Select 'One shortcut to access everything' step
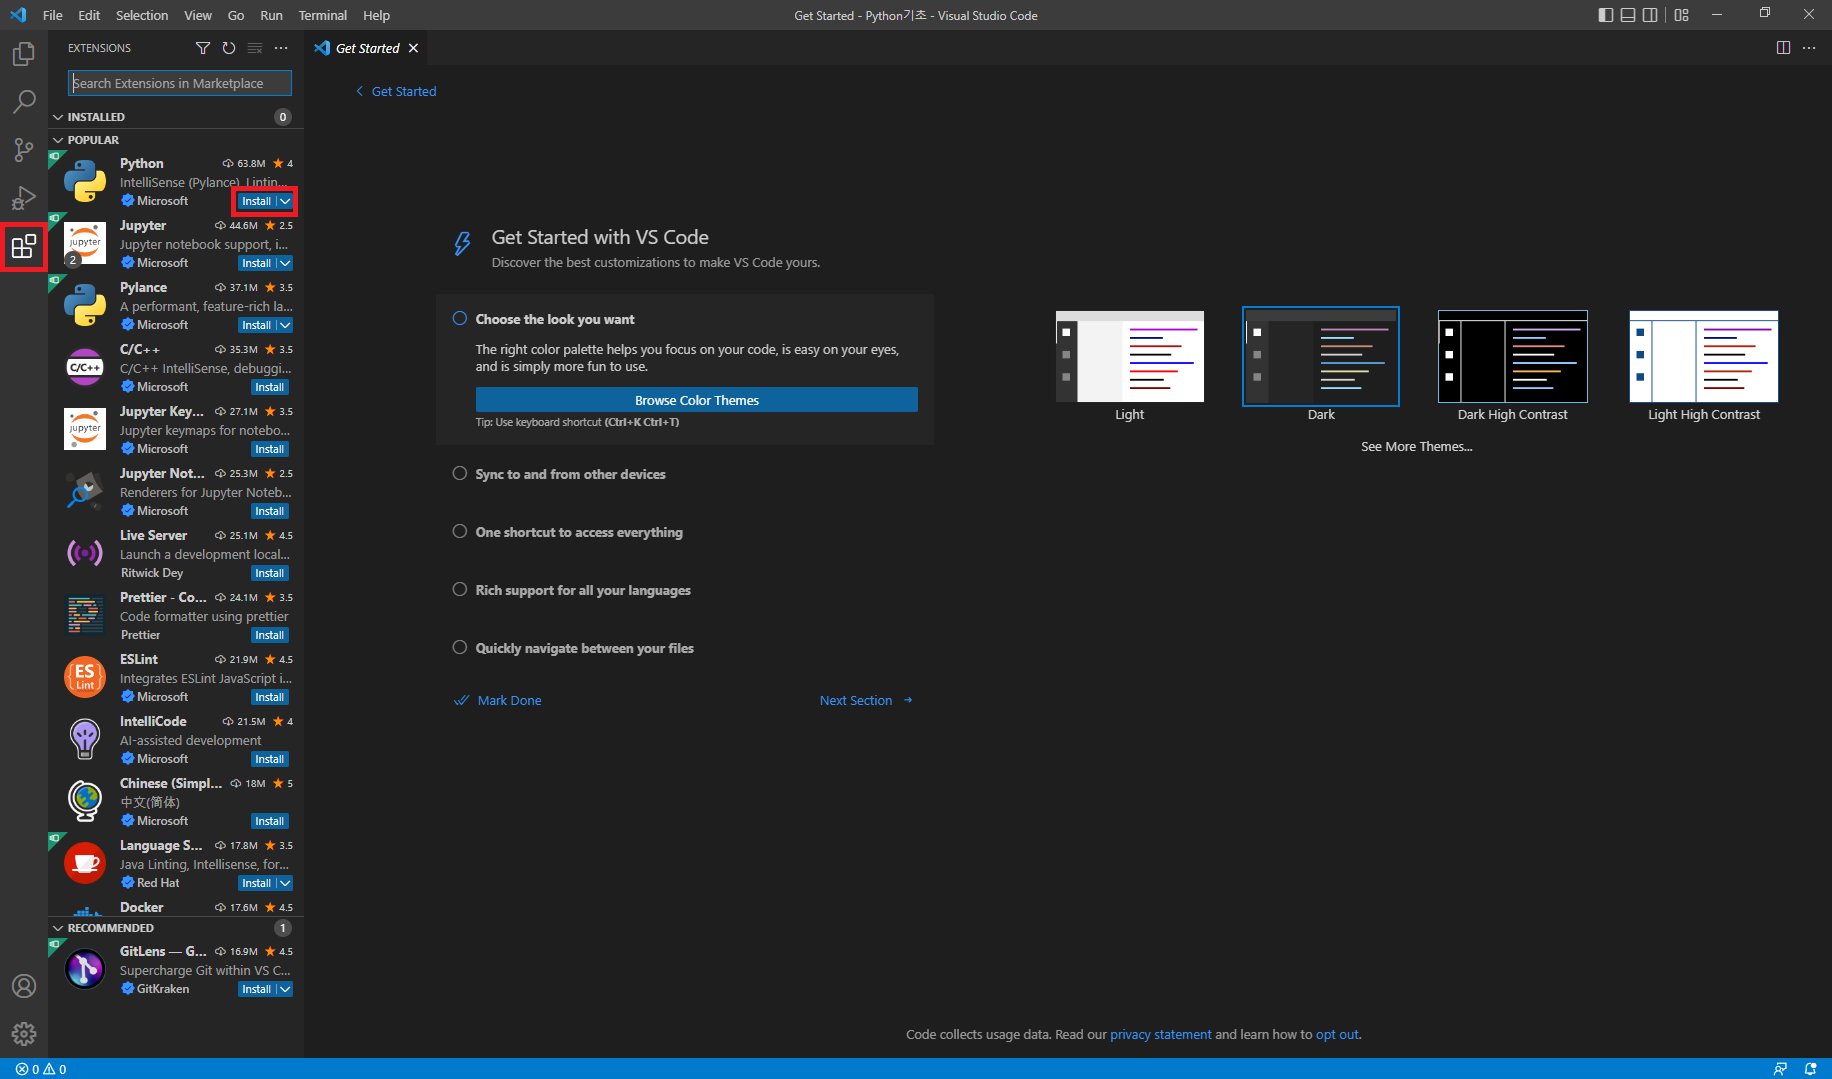 [x=460, y=532]
